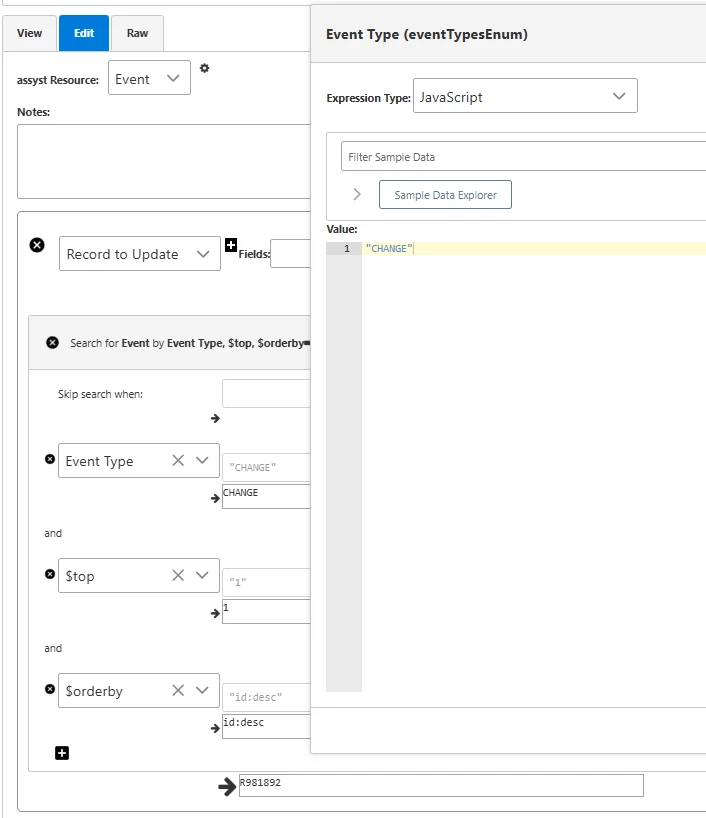Click the Skip search when expression box
This screenshot has height=818, width=706.
pyautogui.click(x=266, y=393)
